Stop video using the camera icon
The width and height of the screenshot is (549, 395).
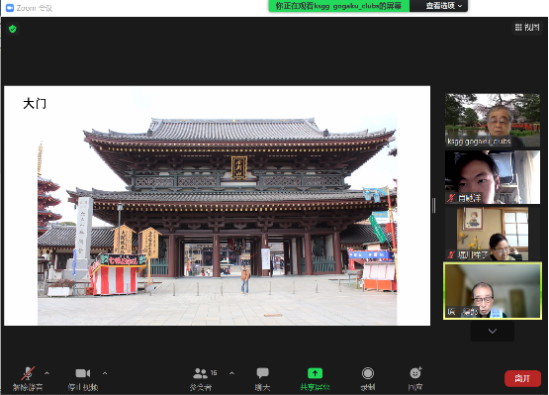click(83, 378)
